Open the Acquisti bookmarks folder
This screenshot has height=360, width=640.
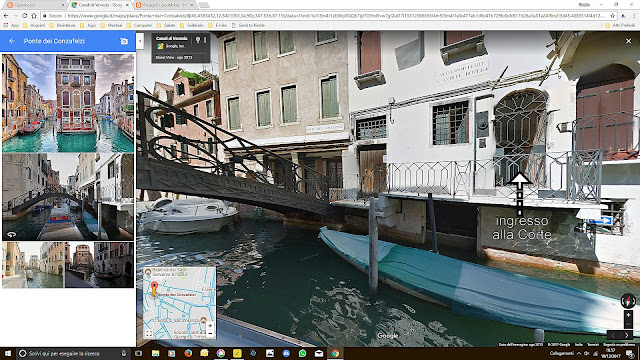pos(34,25)
